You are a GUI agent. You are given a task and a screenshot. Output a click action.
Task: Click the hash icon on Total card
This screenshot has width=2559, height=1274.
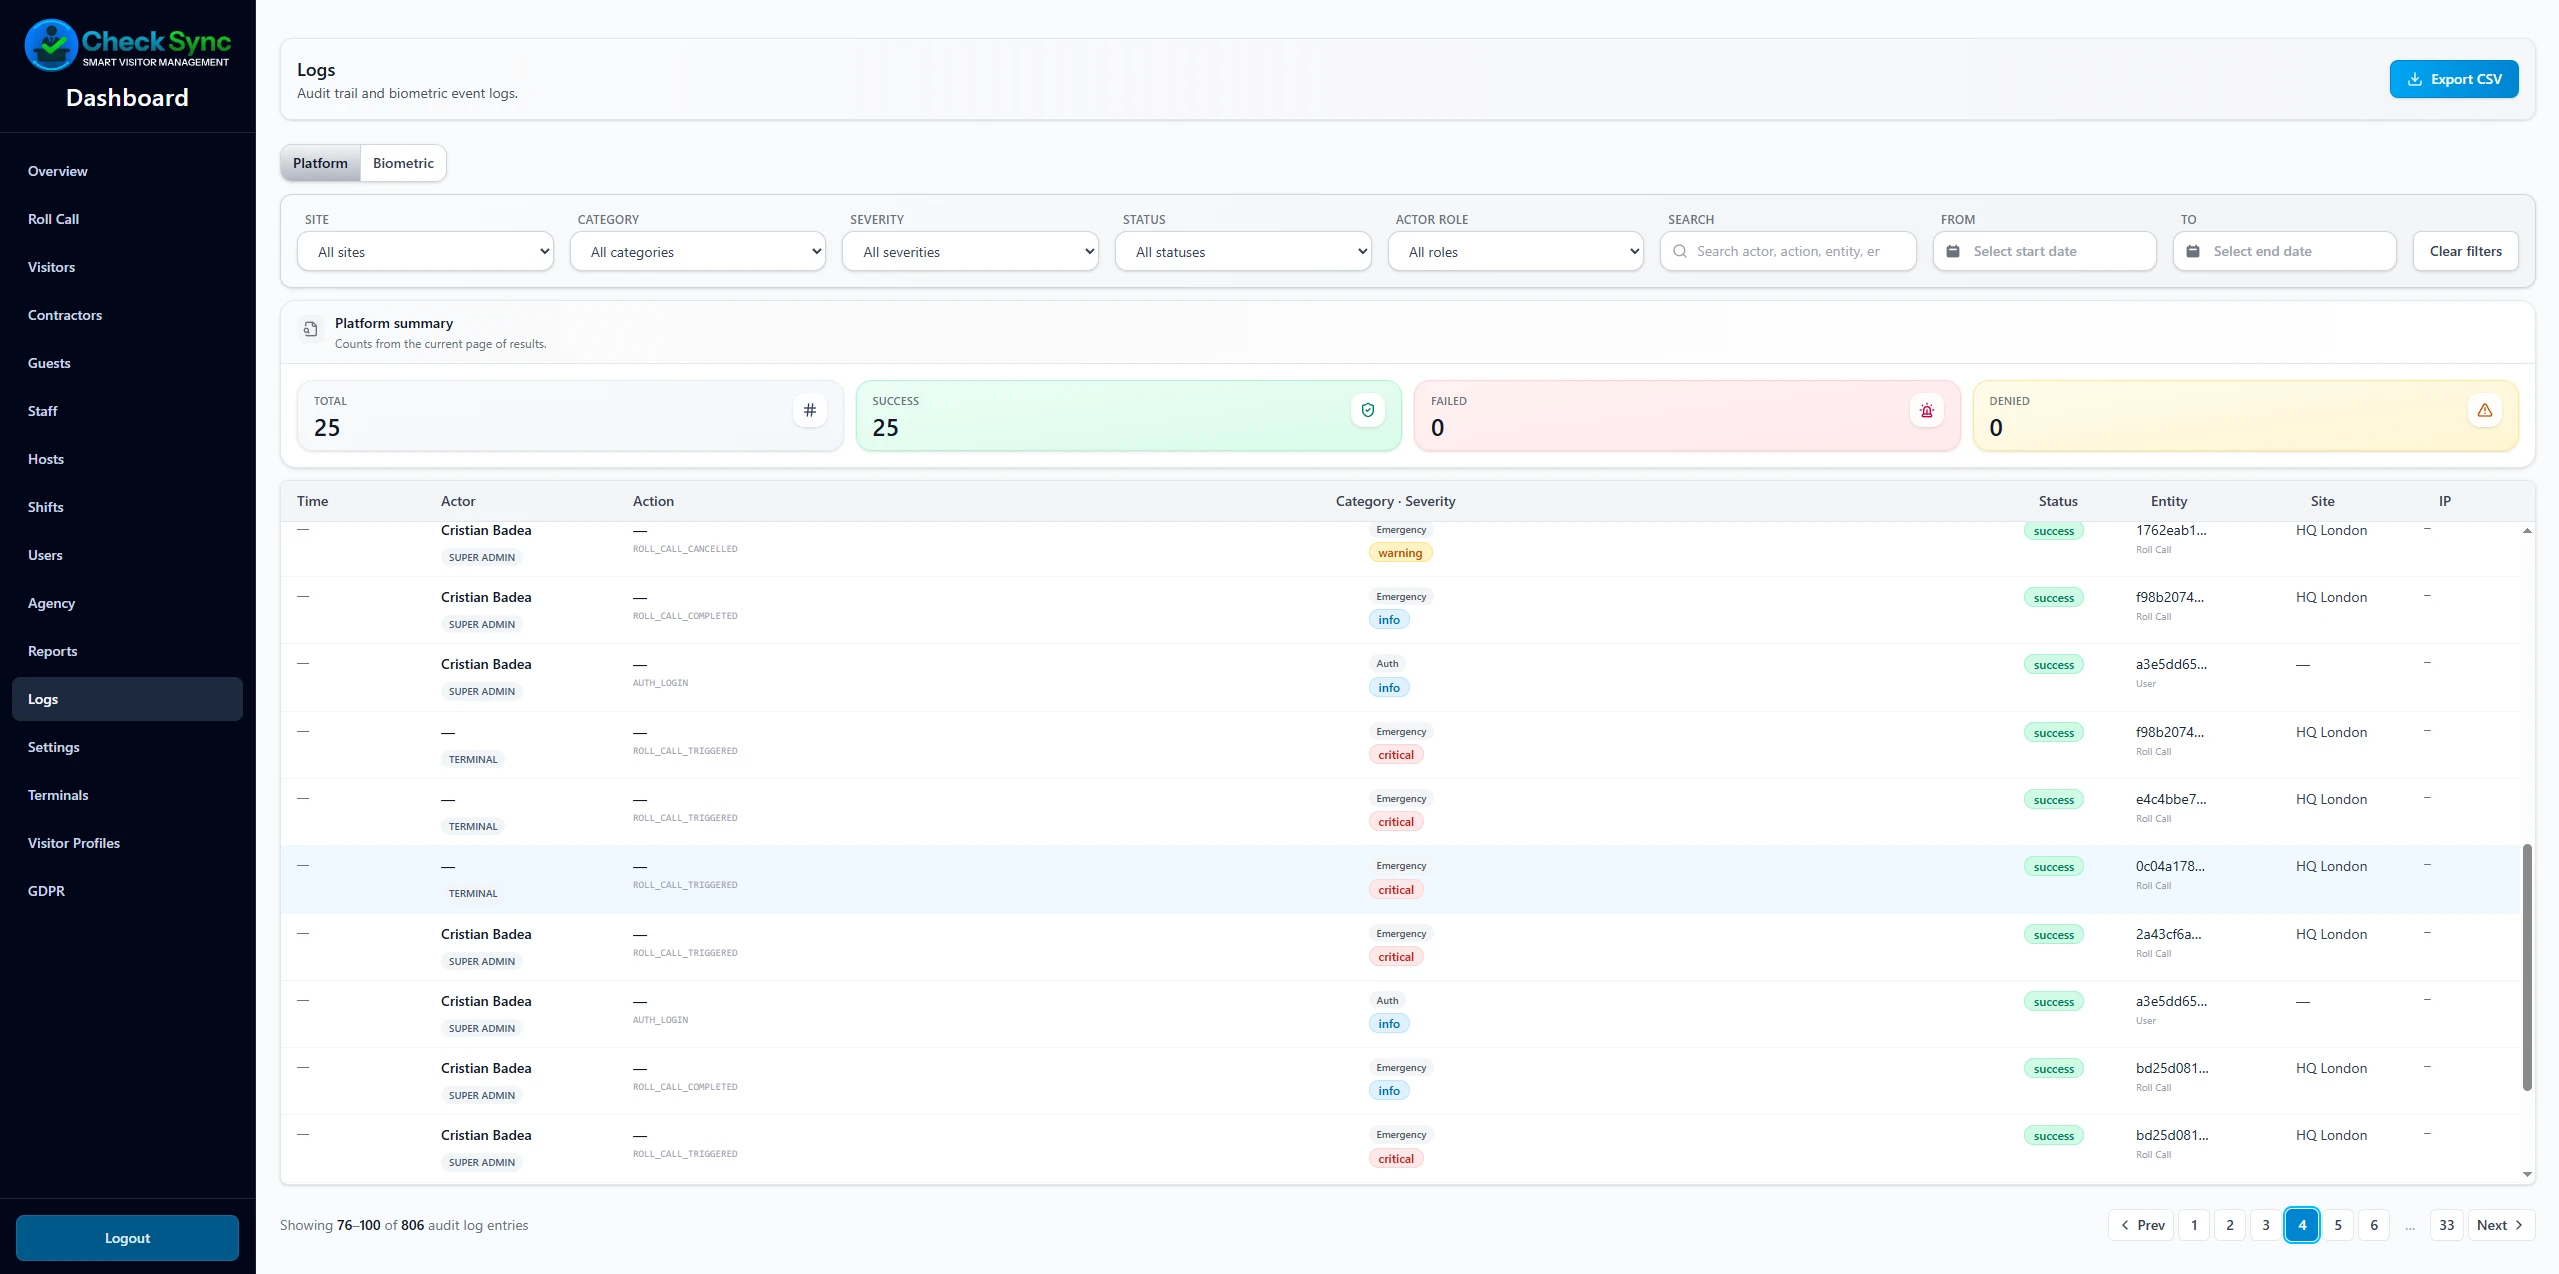coord(810,410)
